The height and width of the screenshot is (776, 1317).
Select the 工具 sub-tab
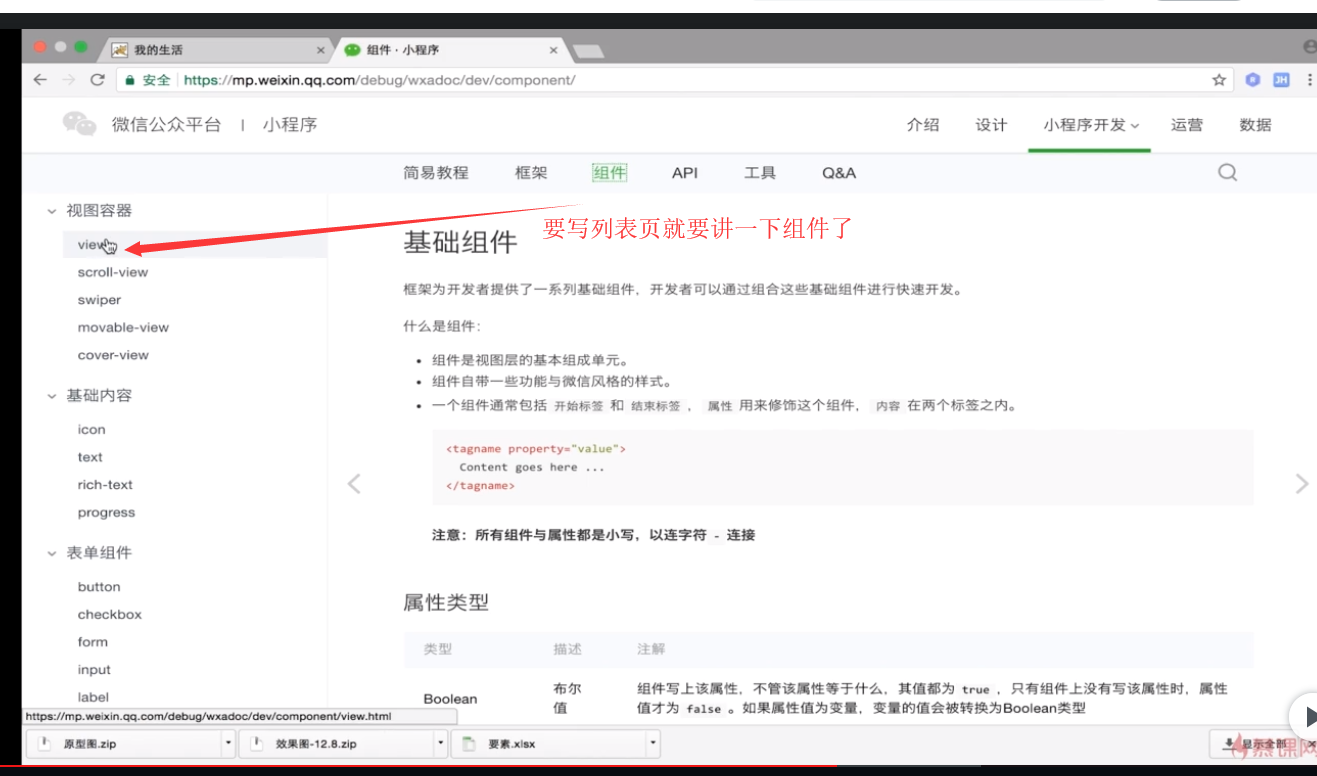click(x=760, y=172)
